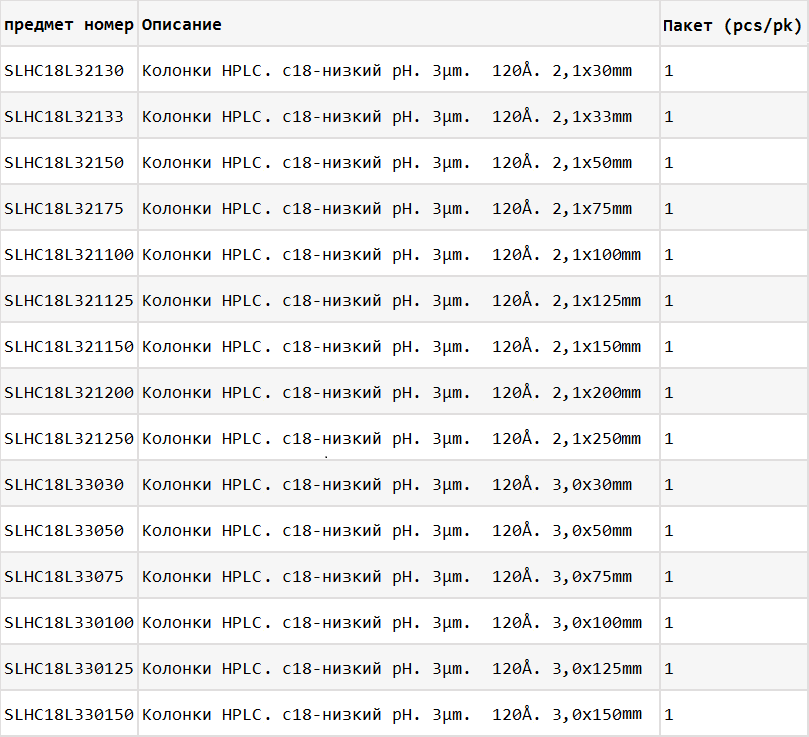Select item number SLHC18L321200
Image resolution: width=809 pixels, height=737 pixels.
point(69,392)
